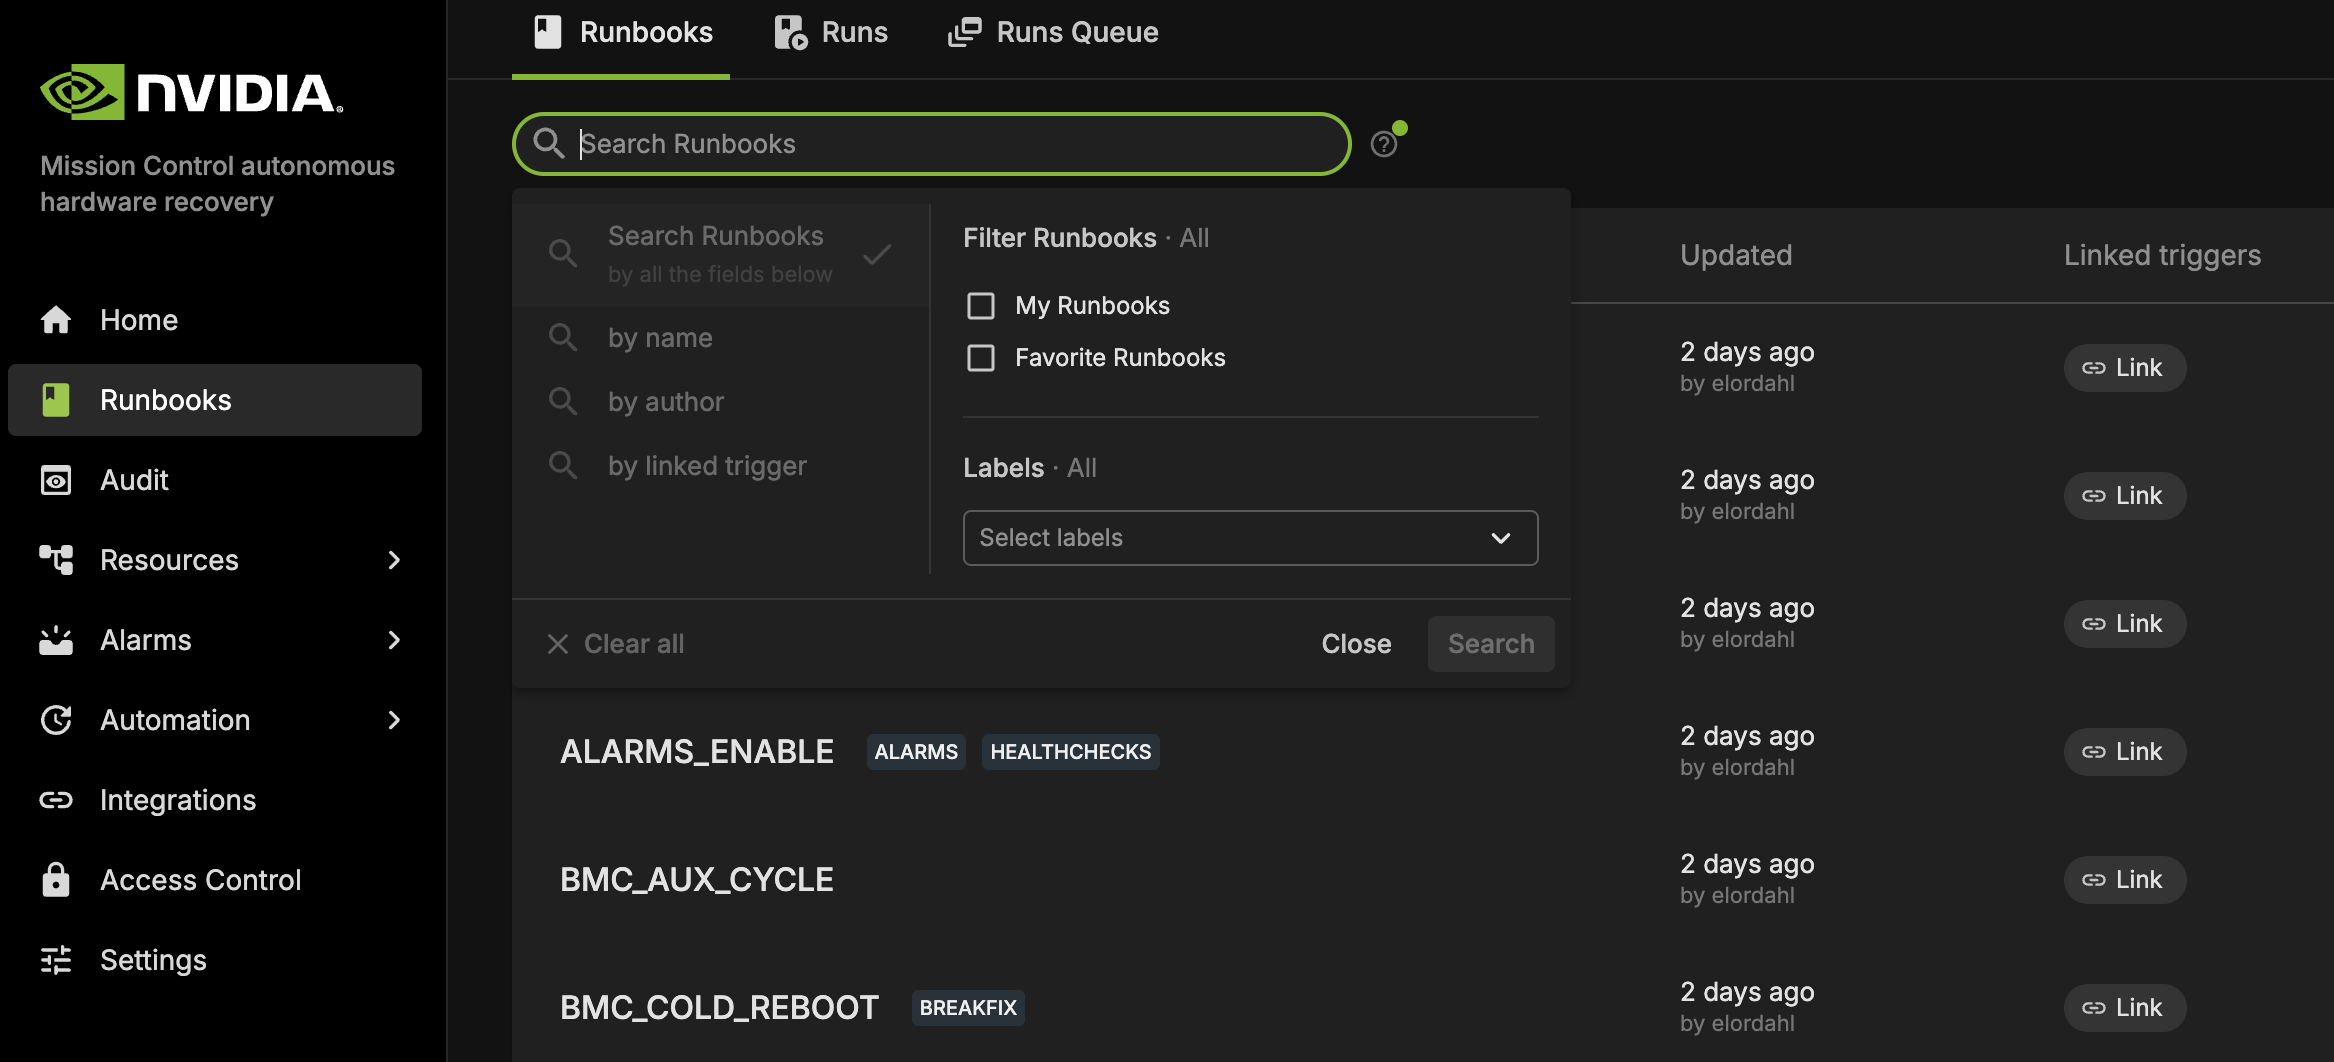Choose search by name

(x=721, y=338)
